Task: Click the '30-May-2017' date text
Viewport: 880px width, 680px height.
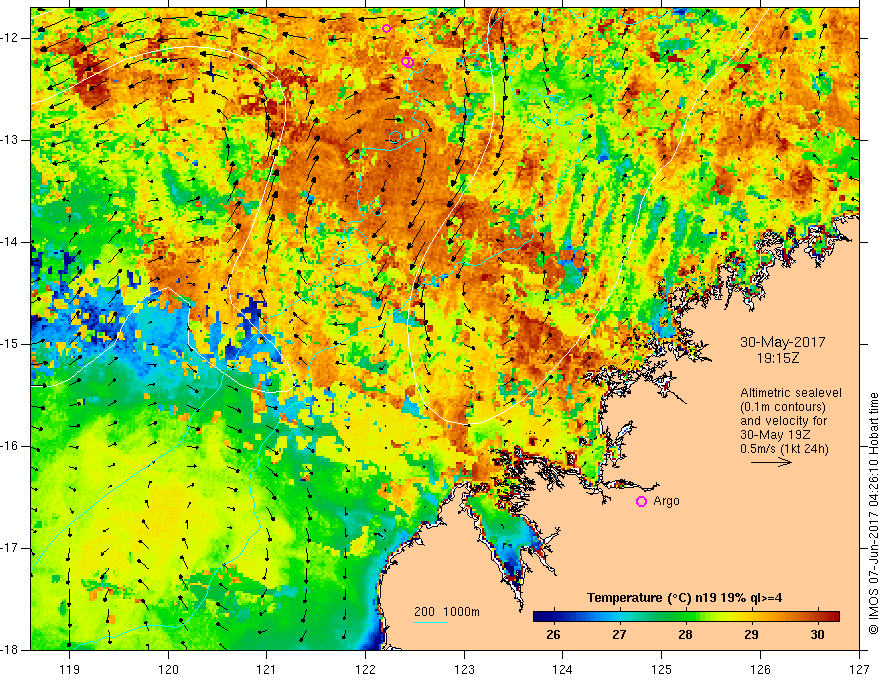Action: pyautogui.click(x=782, y=342)
